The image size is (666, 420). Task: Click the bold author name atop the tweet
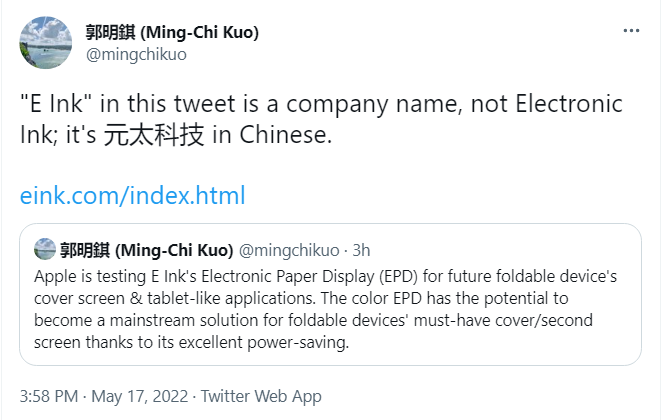[172, 32]
